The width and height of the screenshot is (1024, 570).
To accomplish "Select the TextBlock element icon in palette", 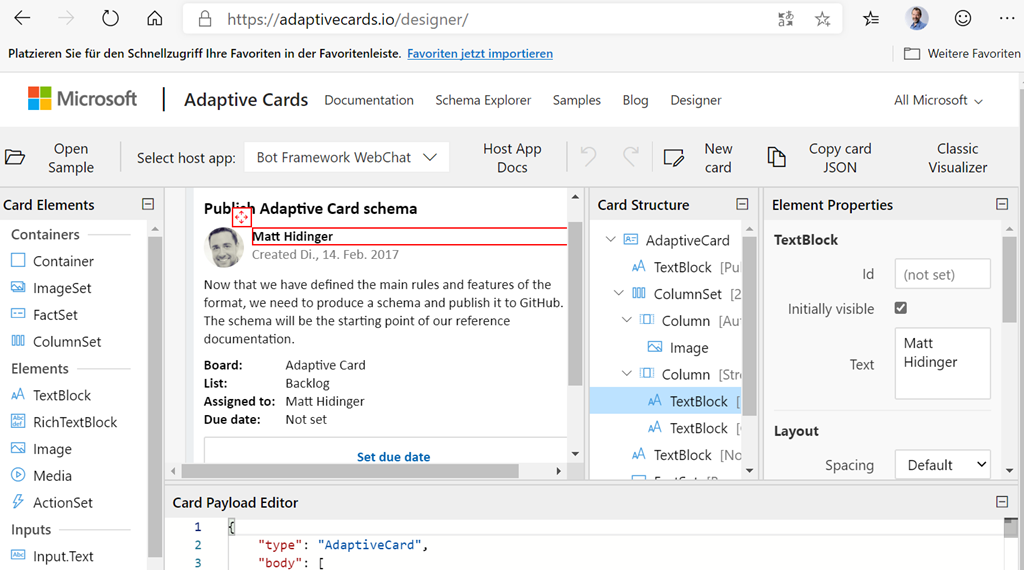I will pyautogui.click(x=18, y=394).
